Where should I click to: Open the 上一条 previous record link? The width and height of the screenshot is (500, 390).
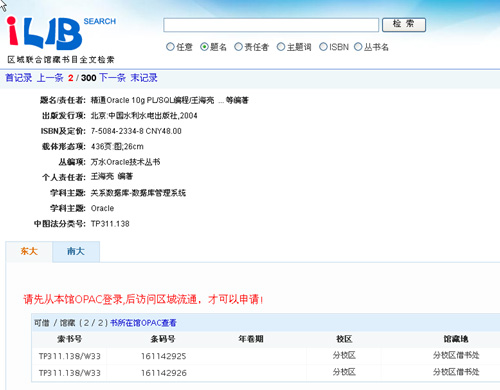click(50, 78)
